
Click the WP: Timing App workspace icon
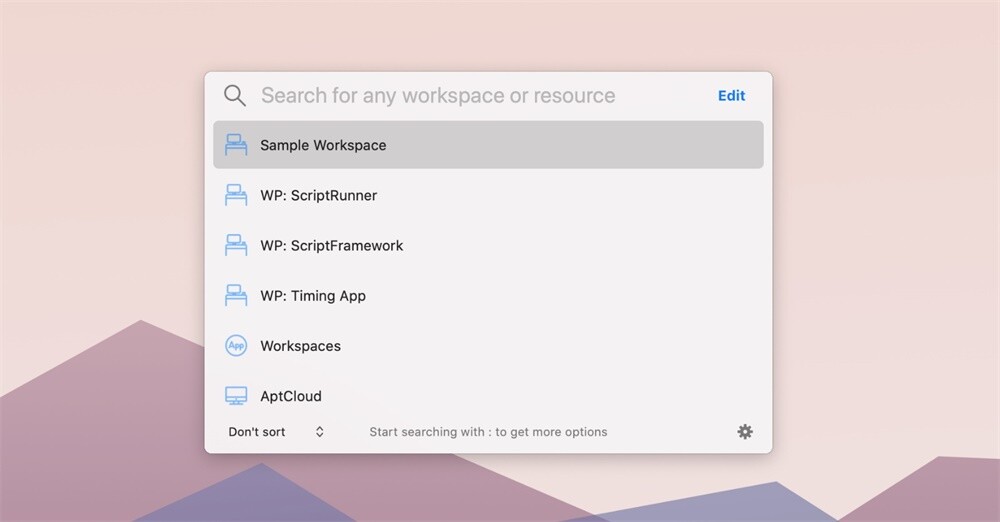click(236, 295)
